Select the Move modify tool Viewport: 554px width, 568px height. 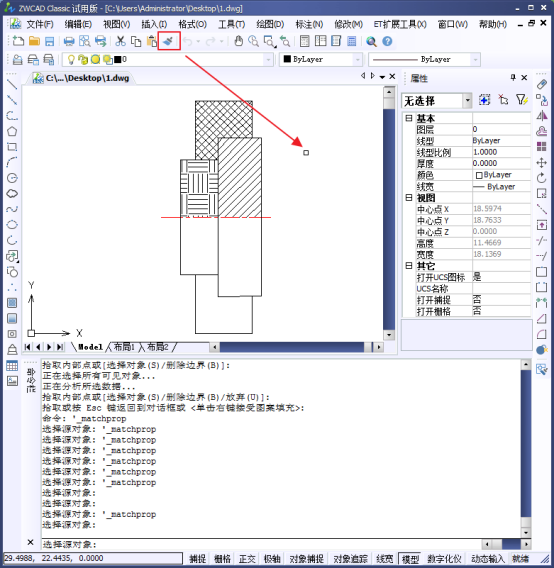[x=542, y=163]
